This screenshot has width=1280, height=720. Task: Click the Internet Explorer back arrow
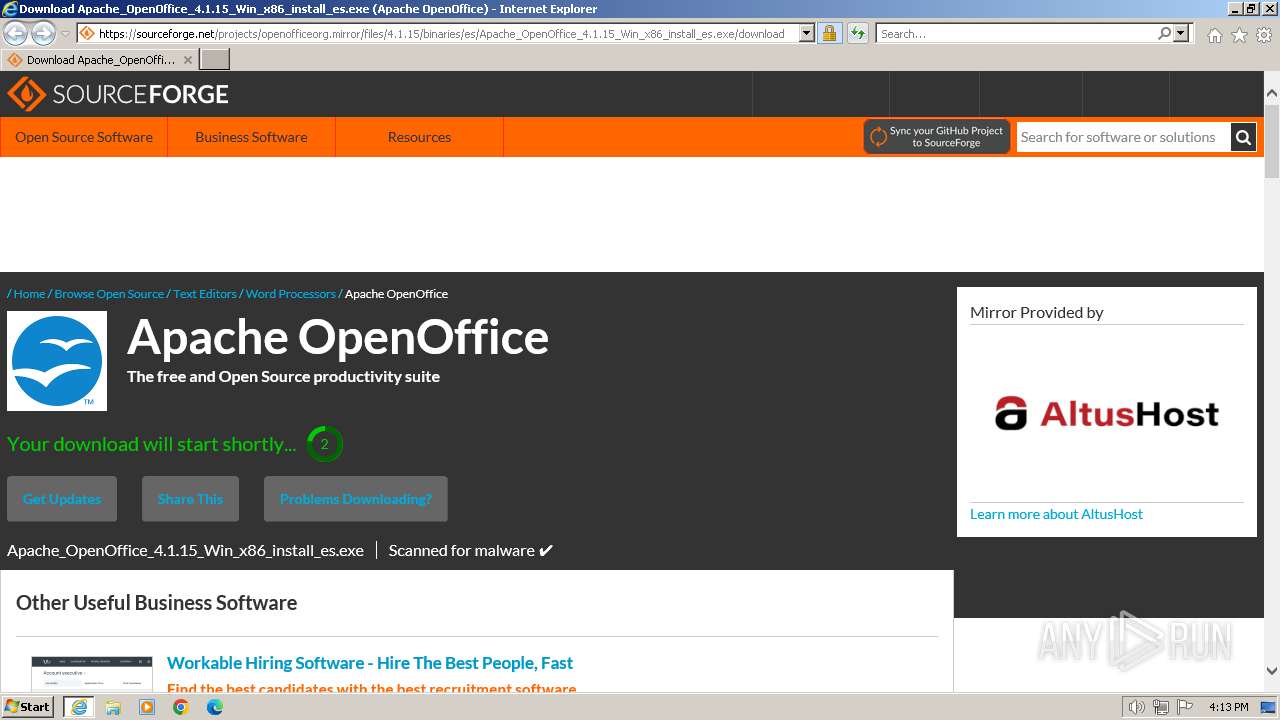pos(16,34)
